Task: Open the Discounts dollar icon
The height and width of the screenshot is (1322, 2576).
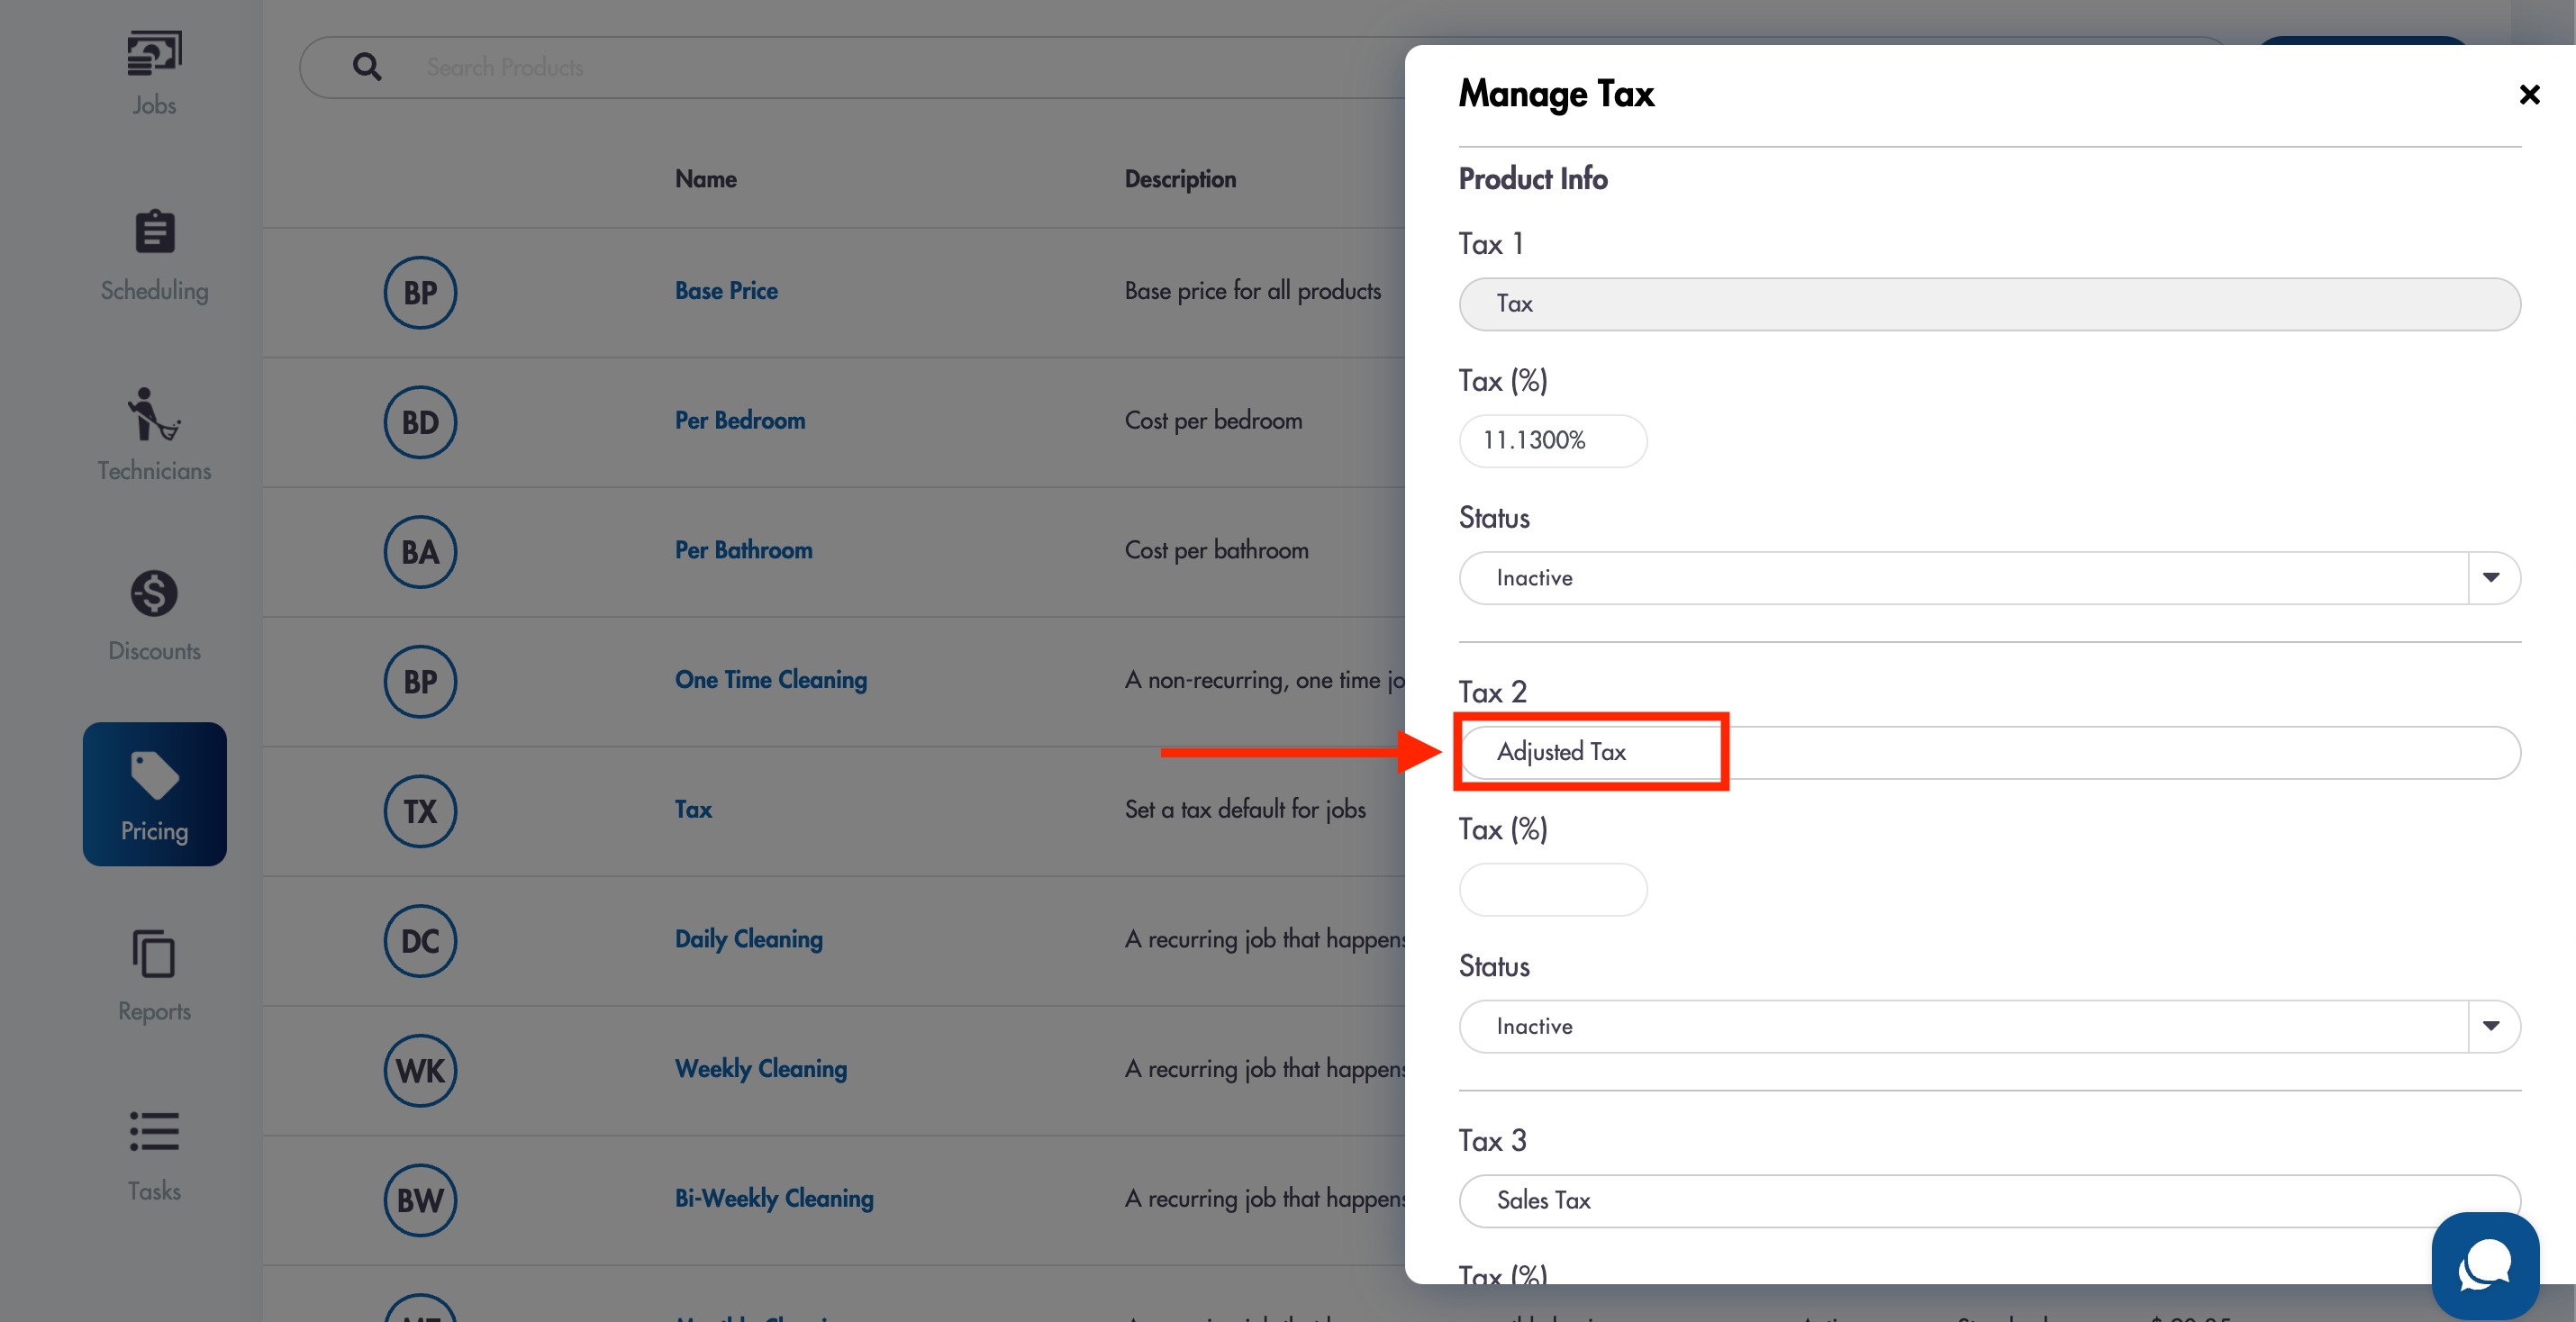Action: click(x=154, y=593)
